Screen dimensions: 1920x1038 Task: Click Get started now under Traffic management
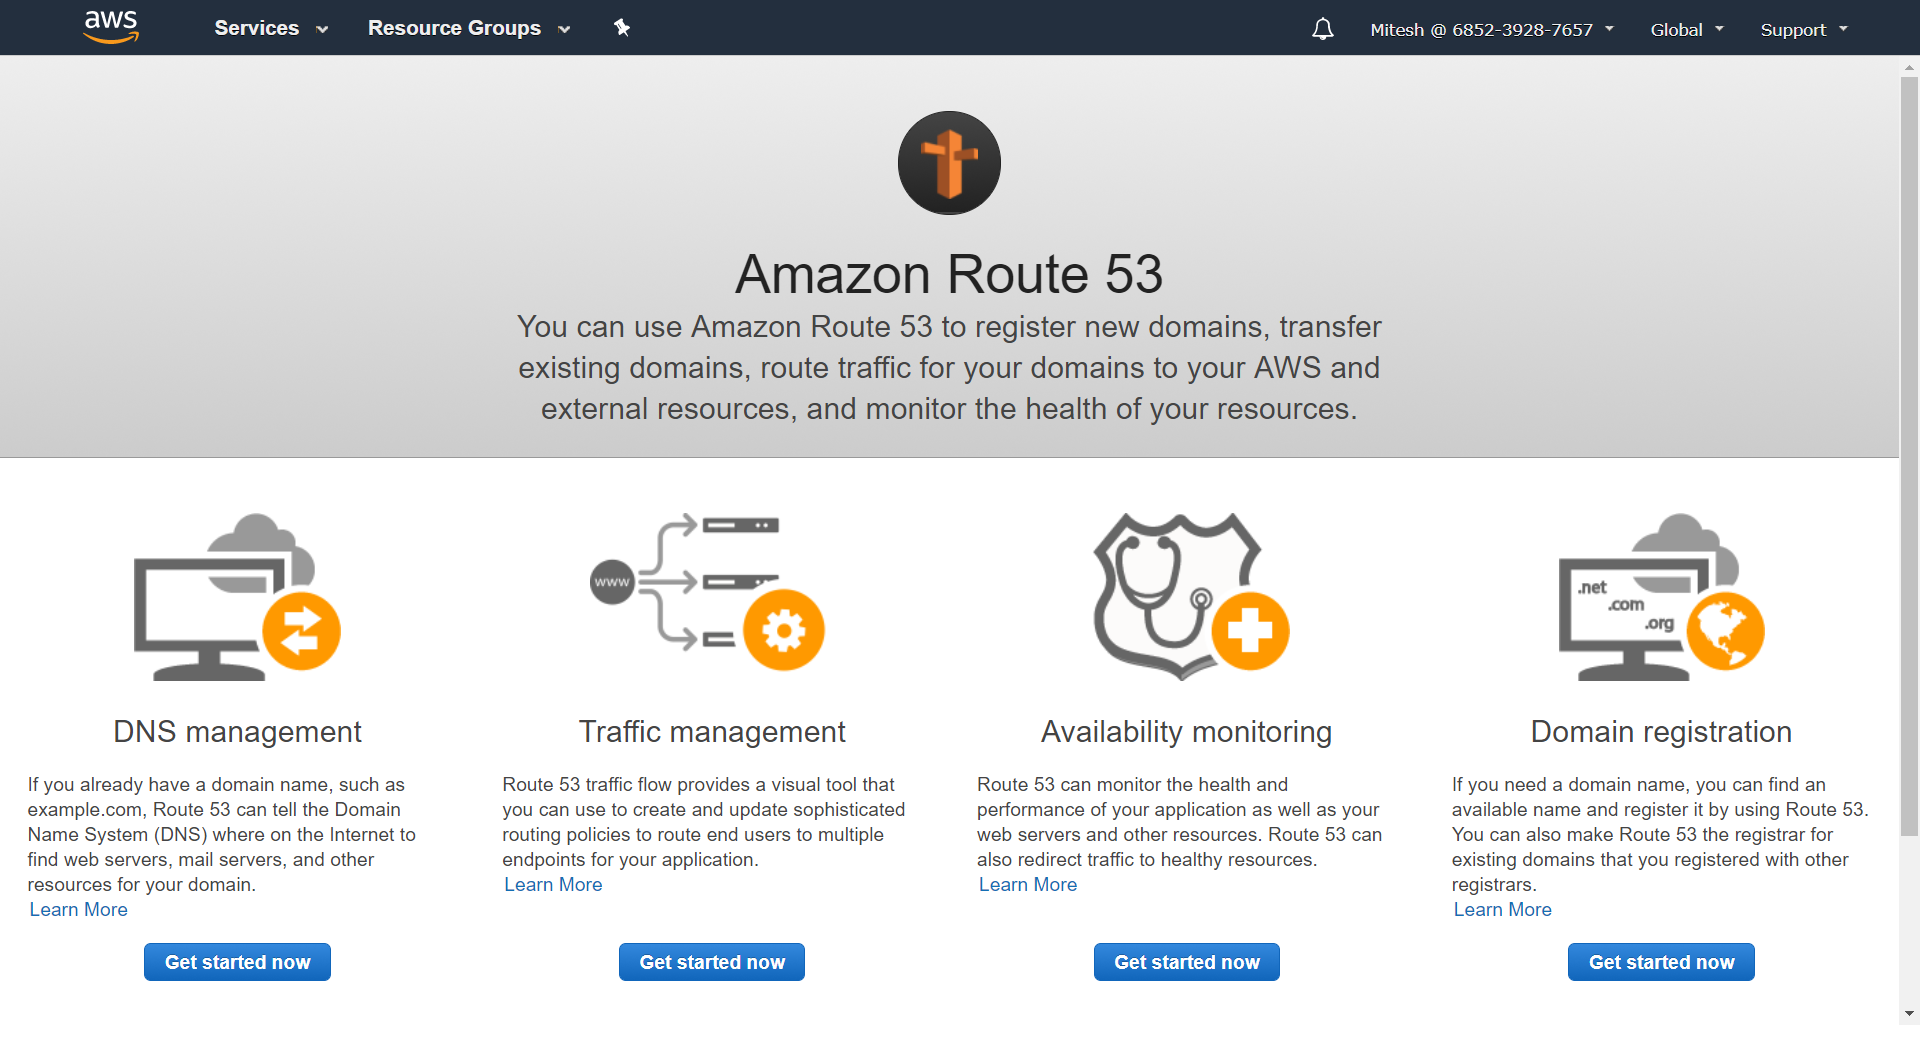point(712,962)
